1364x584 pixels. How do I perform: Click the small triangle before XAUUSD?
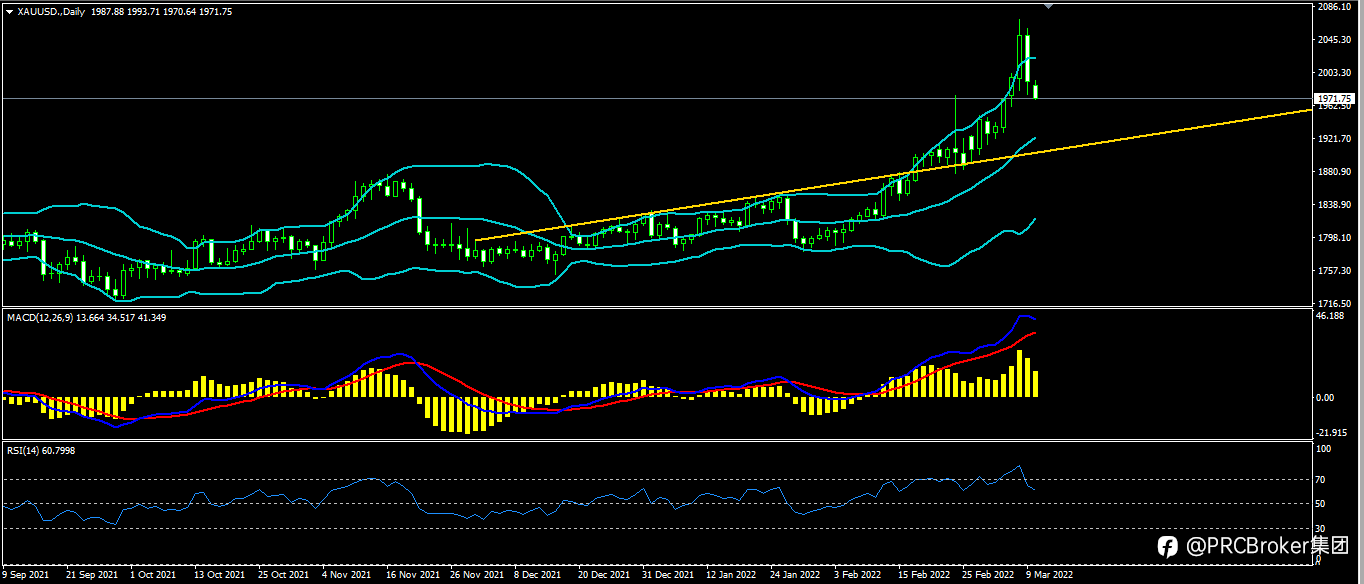click(9, 12)
